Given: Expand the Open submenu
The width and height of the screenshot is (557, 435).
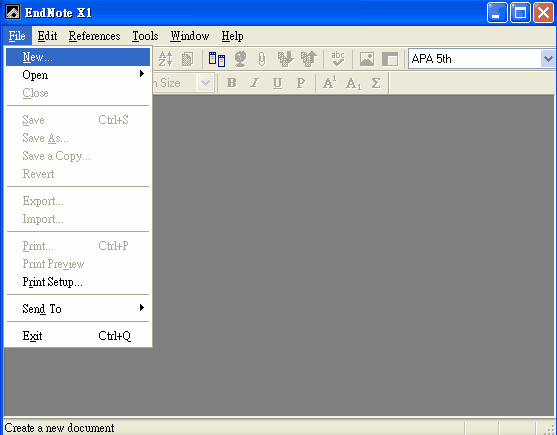Looking at the screenshot, I should click(x=78, y=75).
